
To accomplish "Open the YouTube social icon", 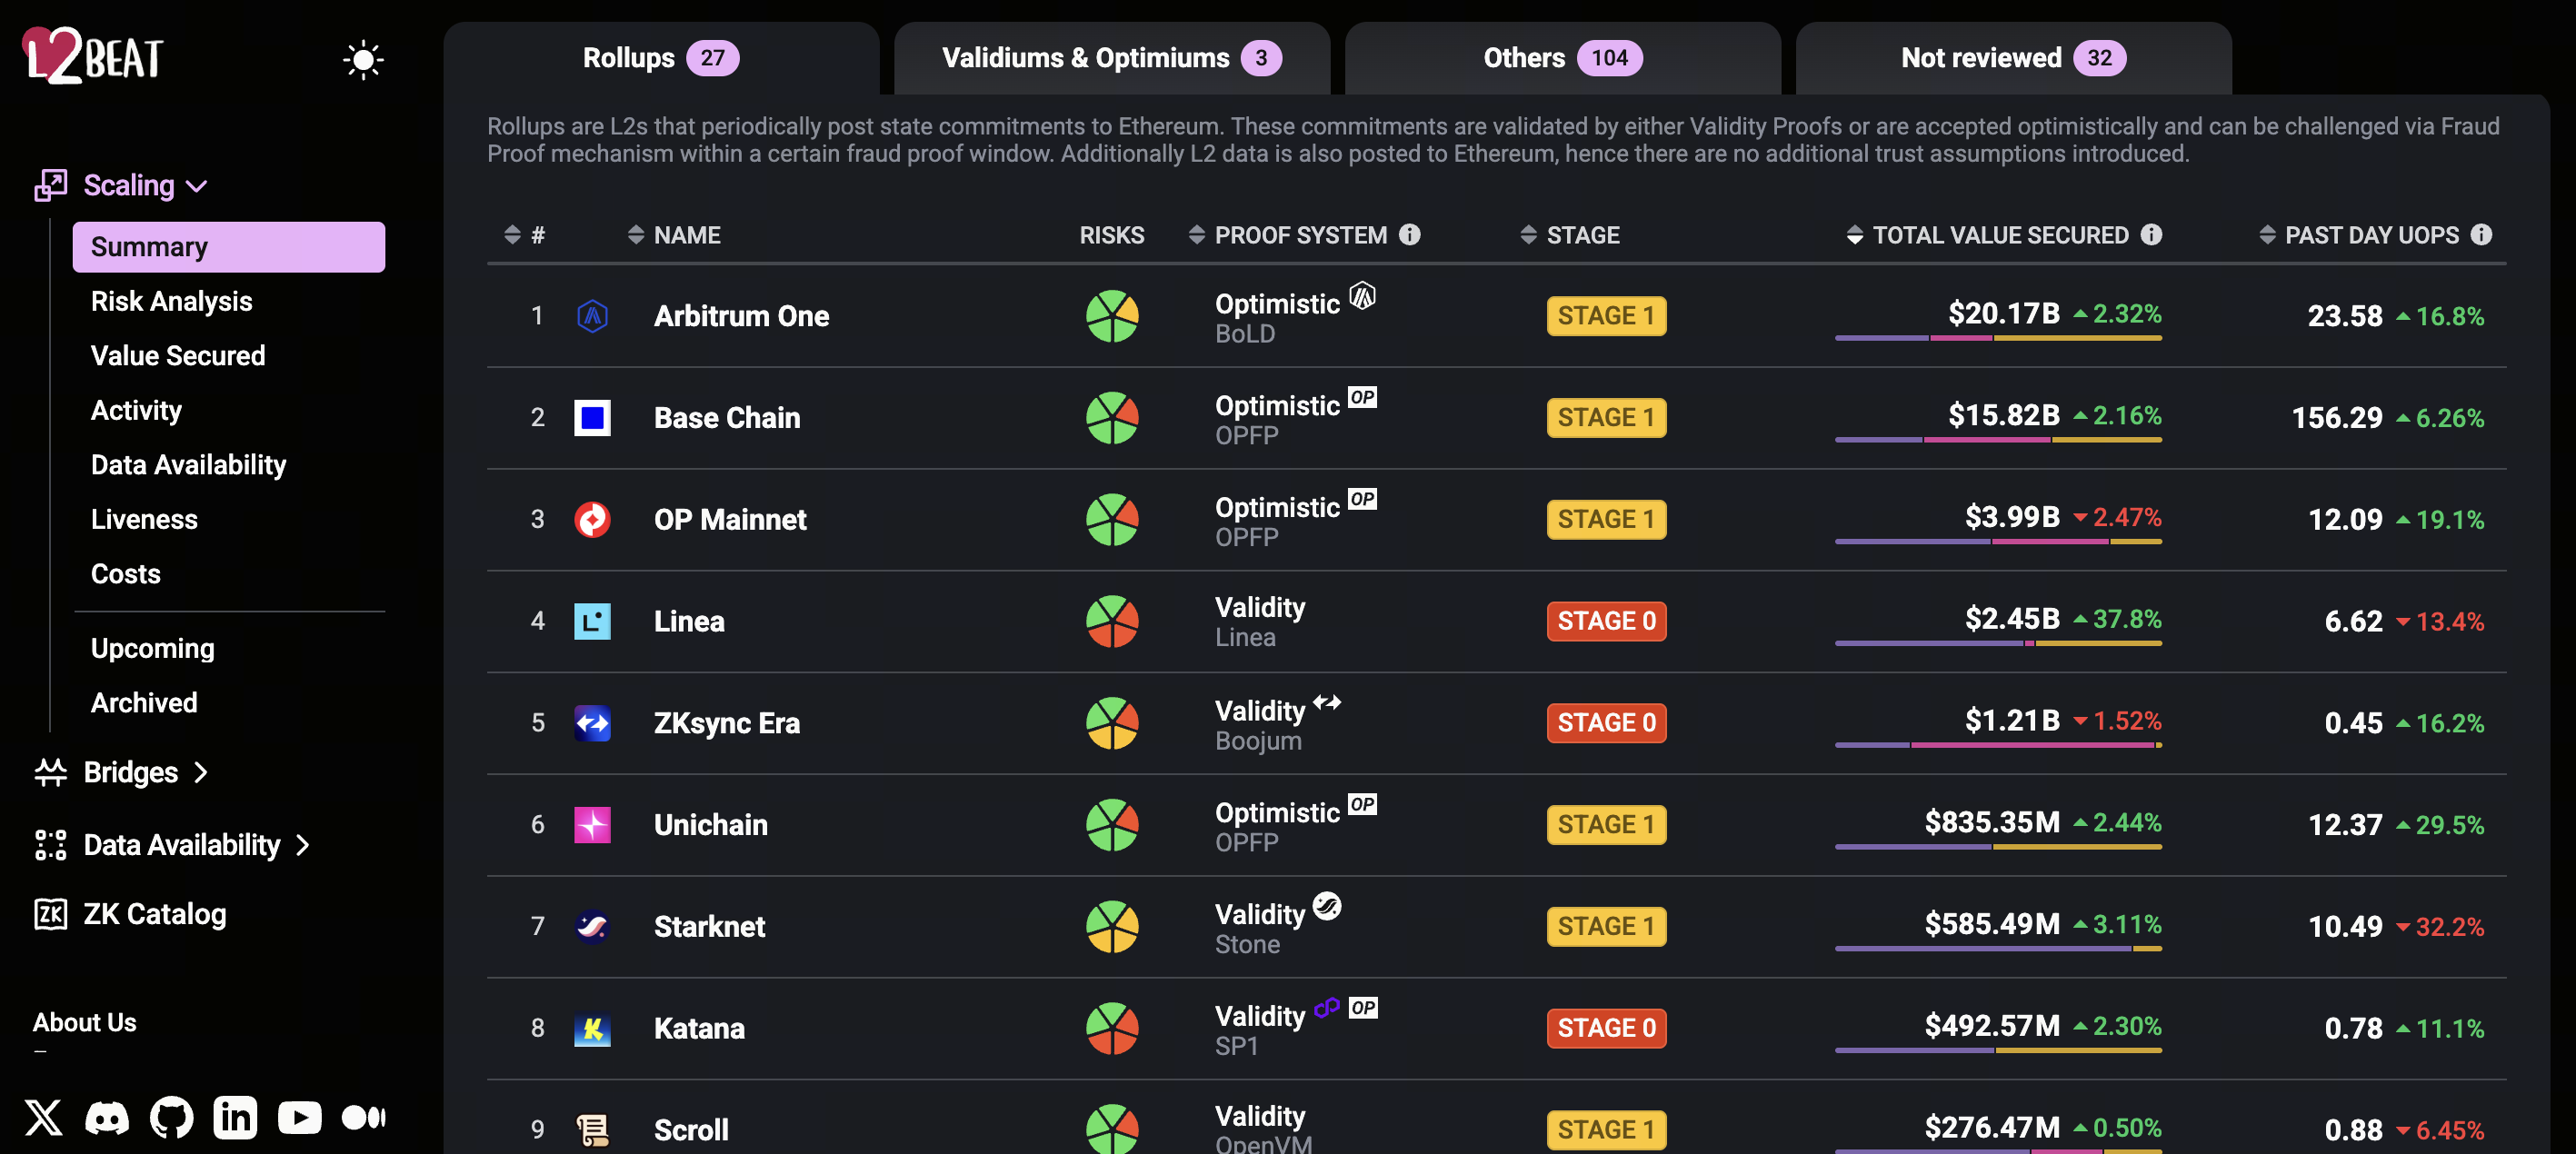I will click(299, 1117).
